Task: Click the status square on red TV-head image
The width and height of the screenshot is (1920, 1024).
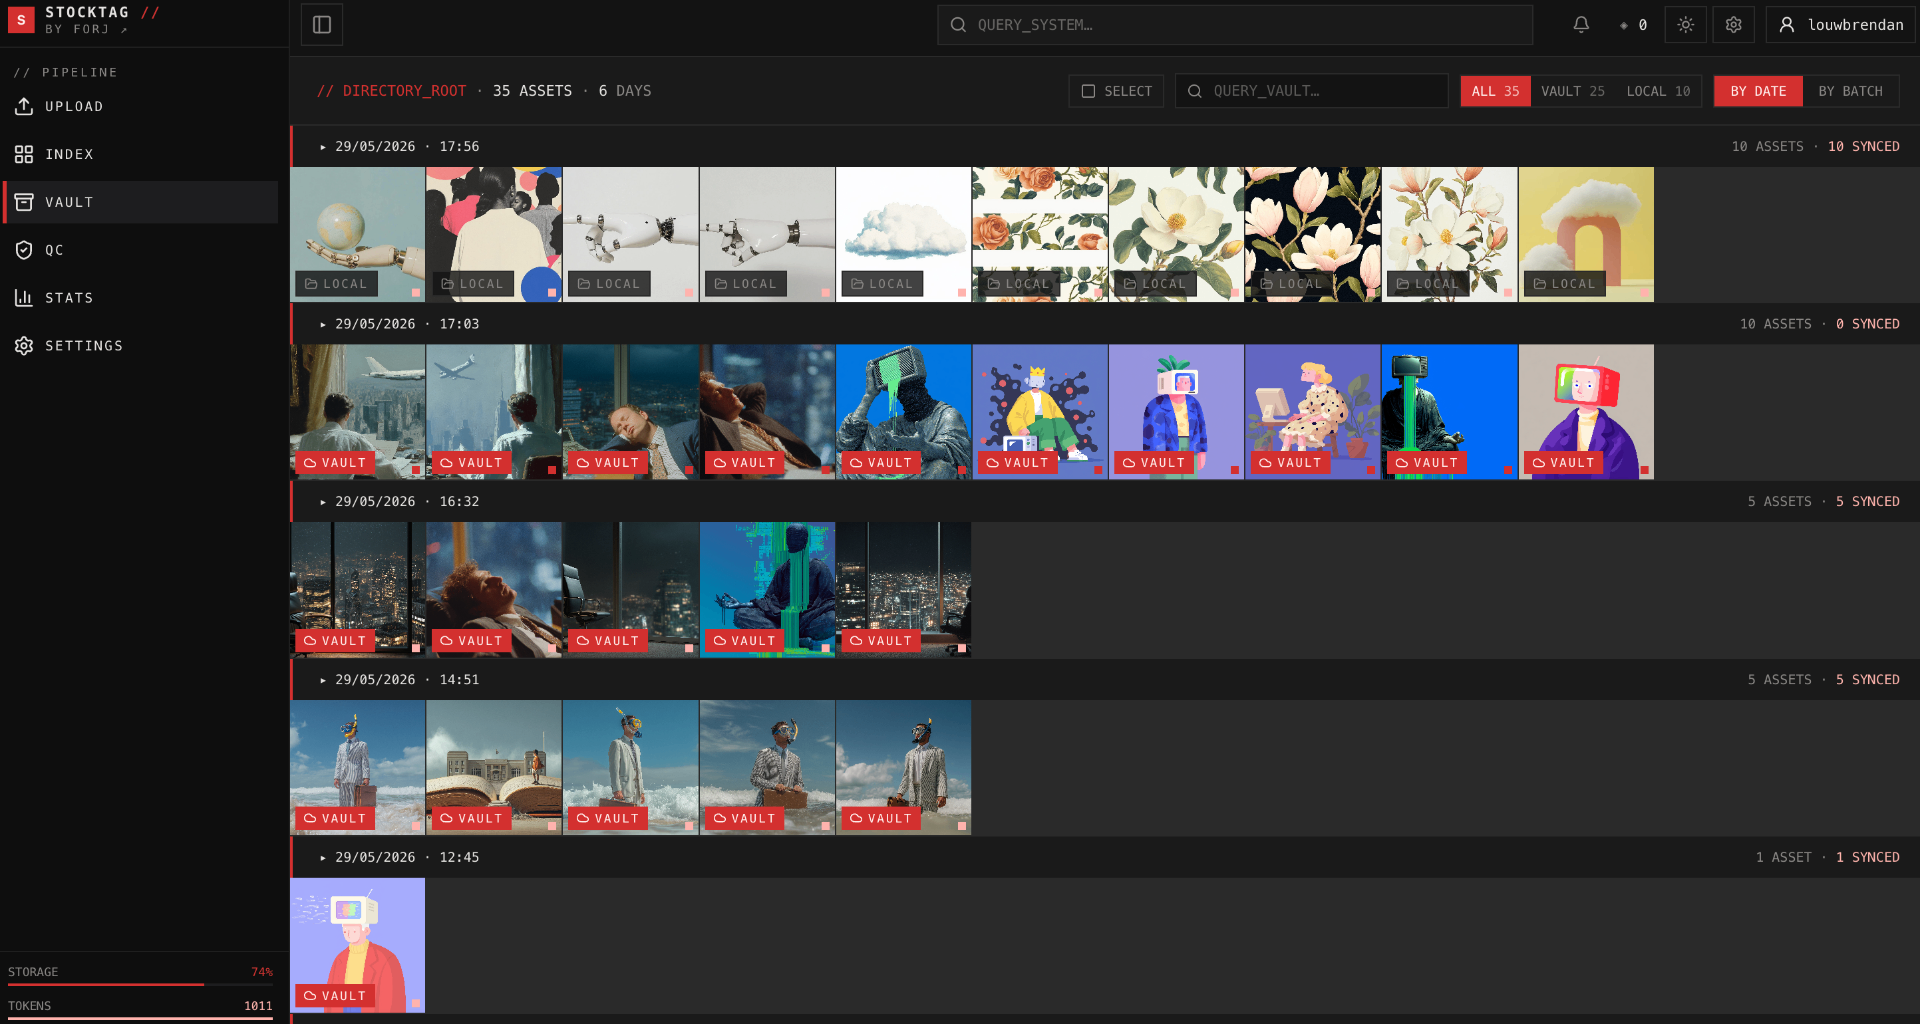Action: pyautogui.click(x=1644, y=470)
